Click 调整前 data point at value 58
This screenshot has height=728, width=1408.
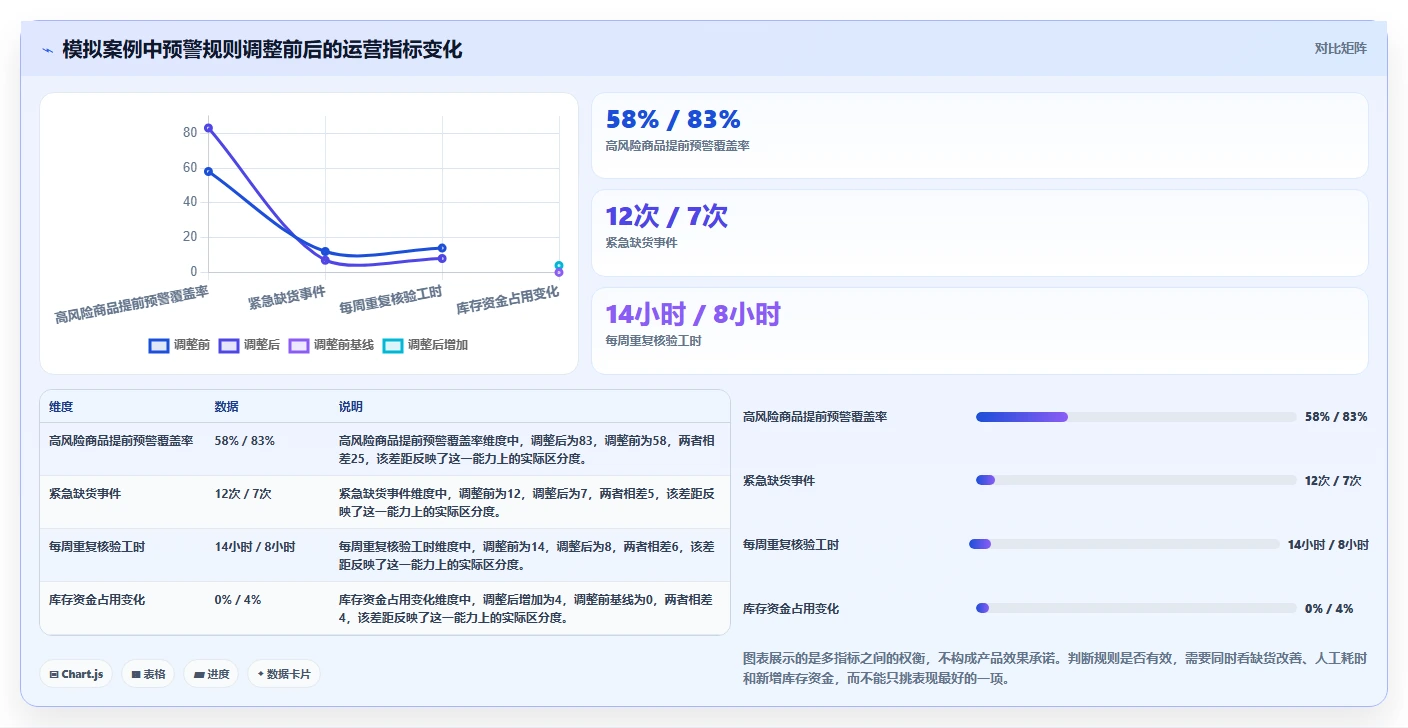click(208, 171)
